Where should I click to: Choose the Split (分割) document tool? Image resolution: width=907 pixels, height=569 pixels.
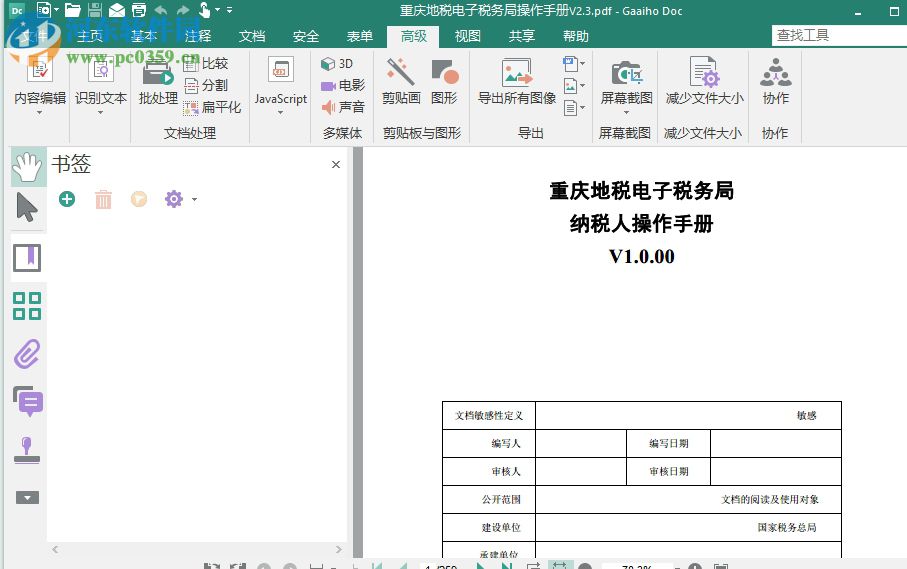[x=205, y=86]
